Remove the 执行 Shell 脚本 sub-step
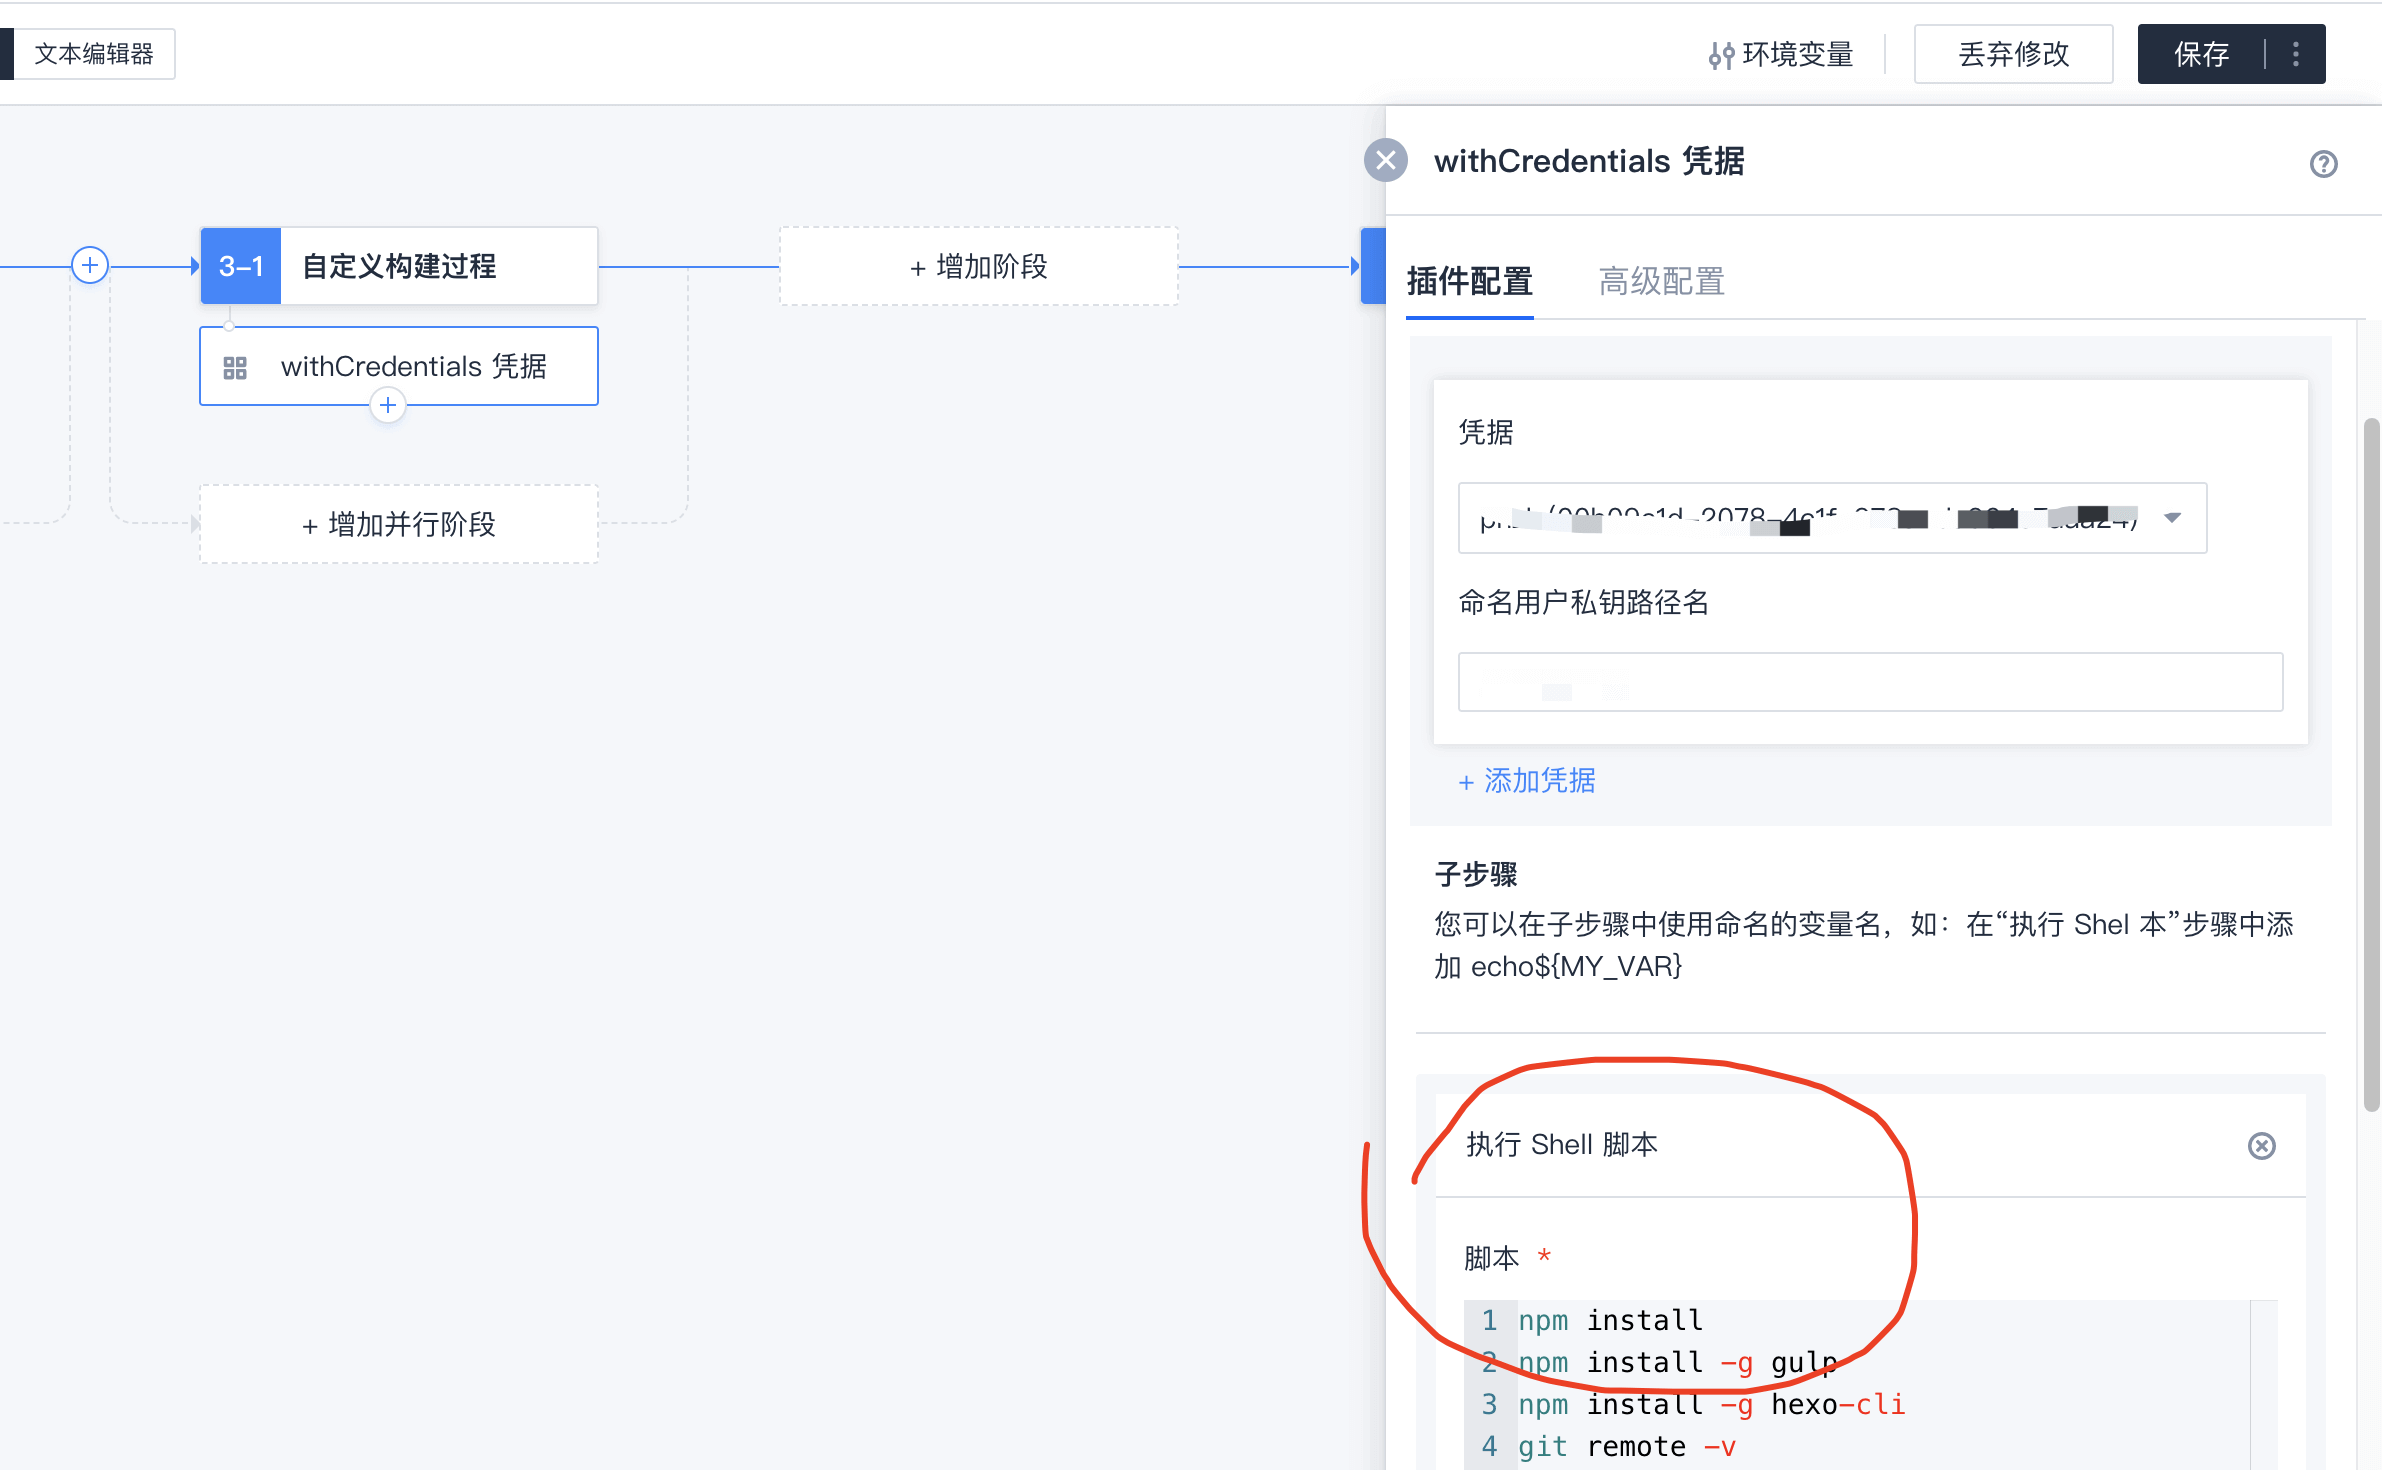The width and height of the screenshot is (2382, 1470). (x=2261, y=1145)
